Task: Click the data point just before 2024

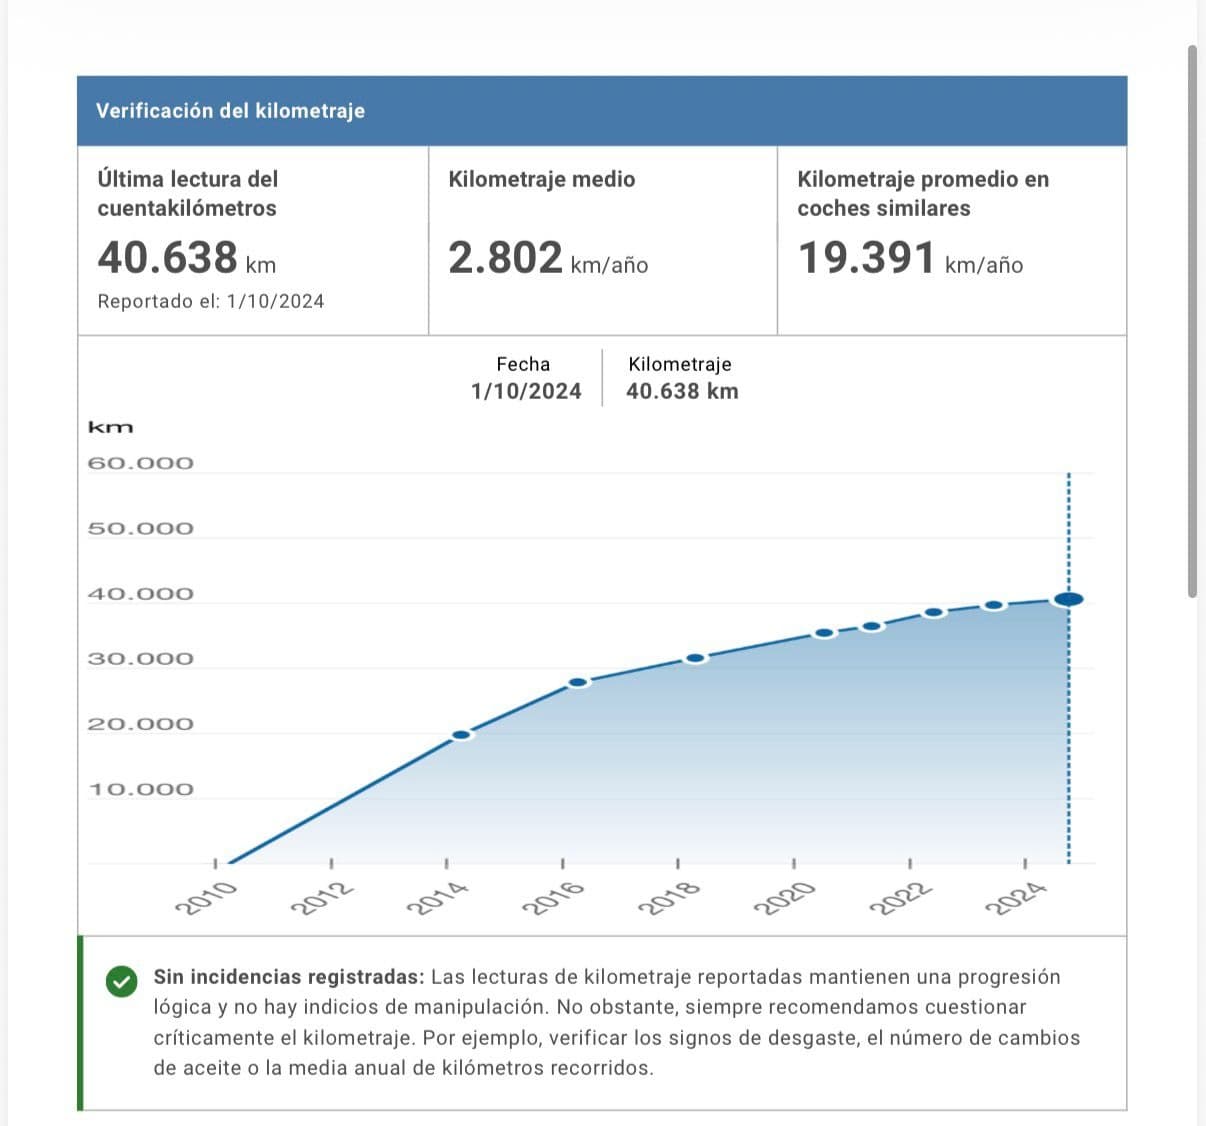Action: click(x=993, y=605)
